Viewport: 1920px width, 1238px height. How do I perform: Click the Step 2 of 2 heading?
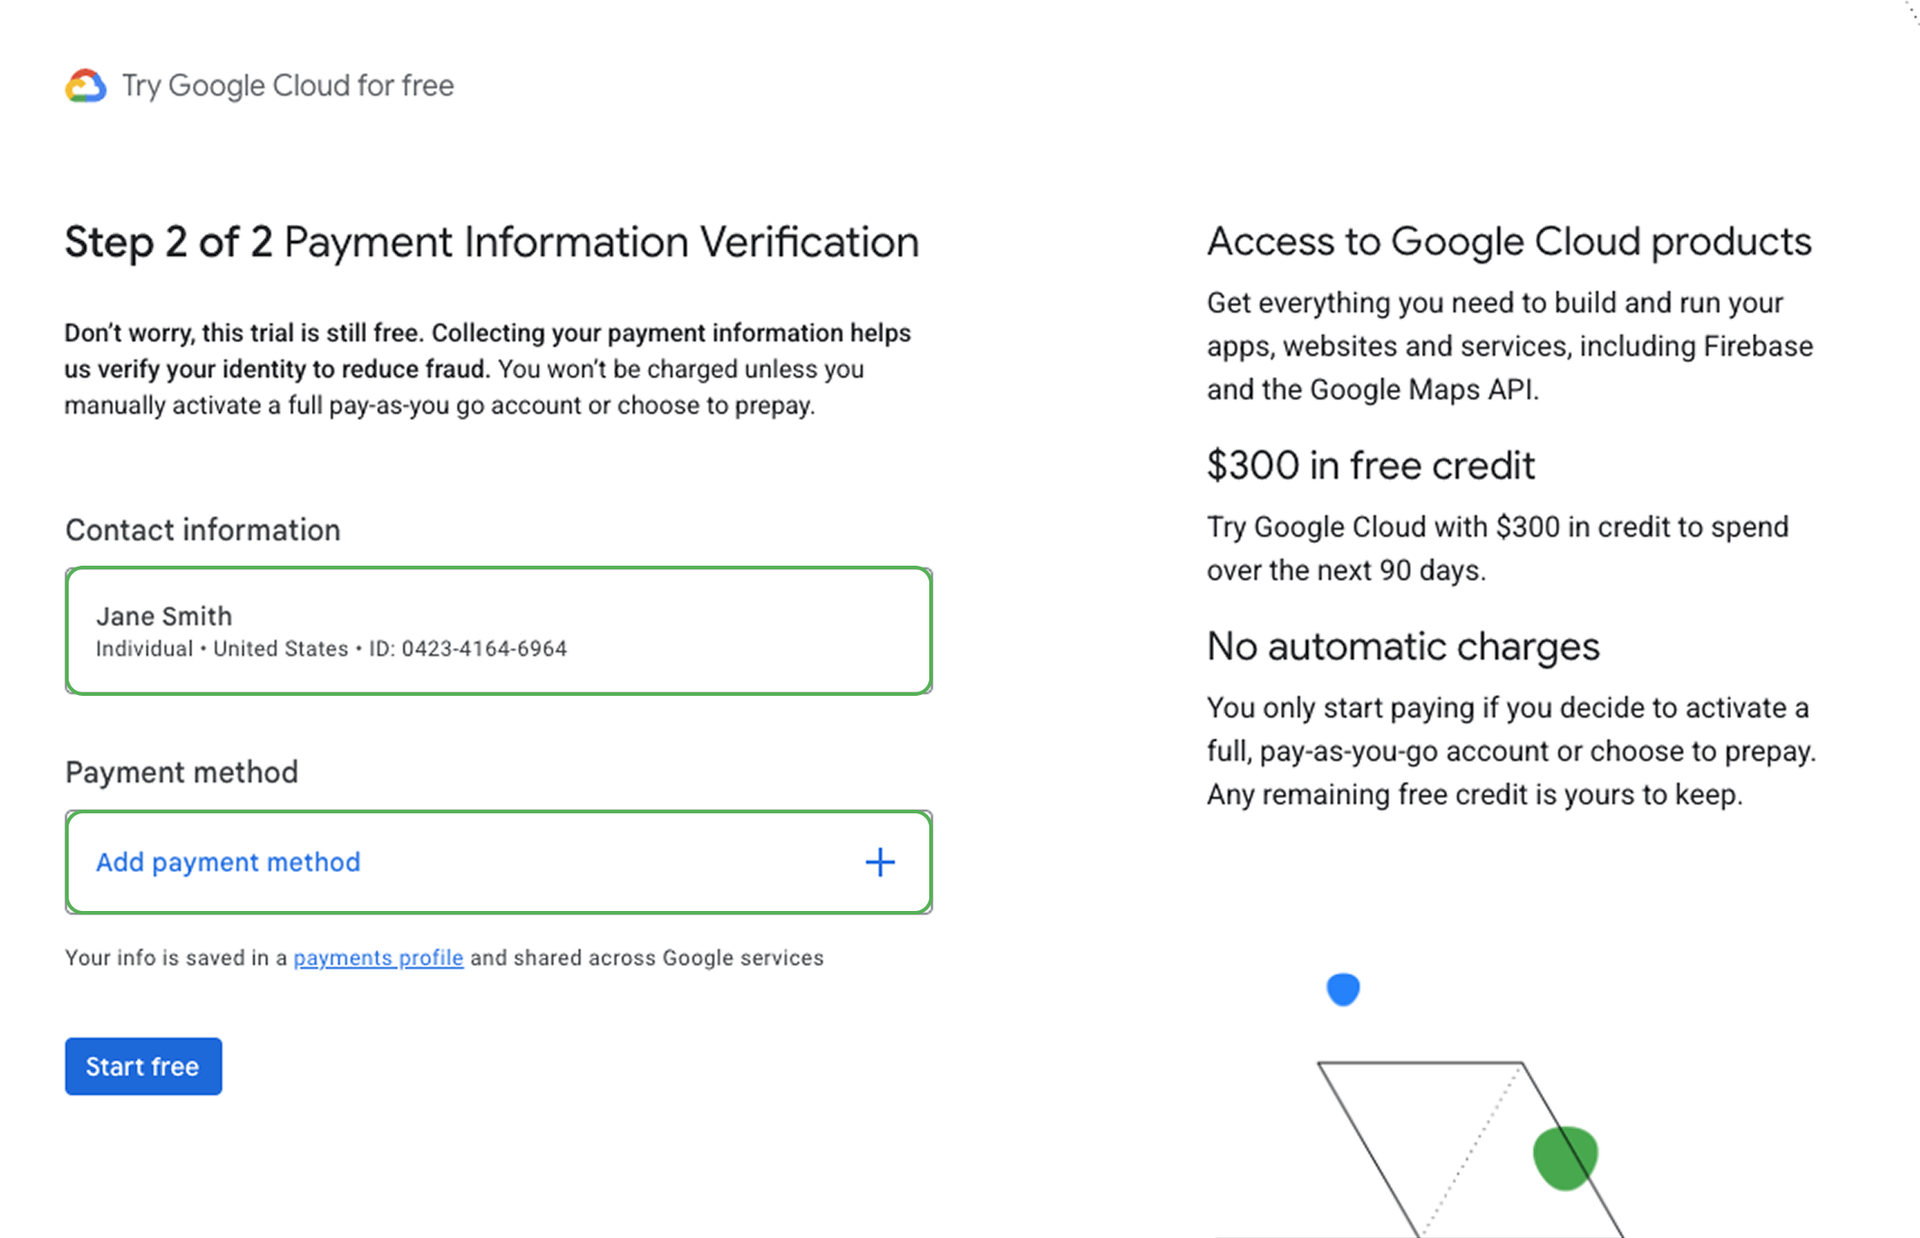[491, 242]
